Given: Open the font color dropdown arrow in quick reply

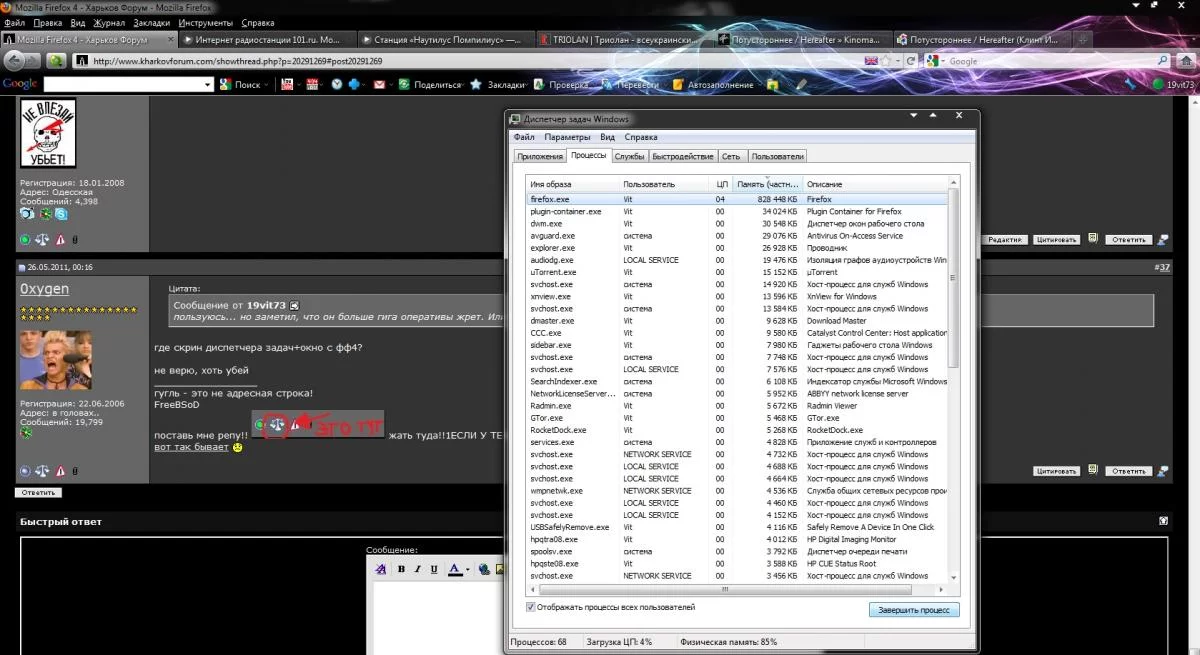Looking at the screenshot, I should point(468,569).
